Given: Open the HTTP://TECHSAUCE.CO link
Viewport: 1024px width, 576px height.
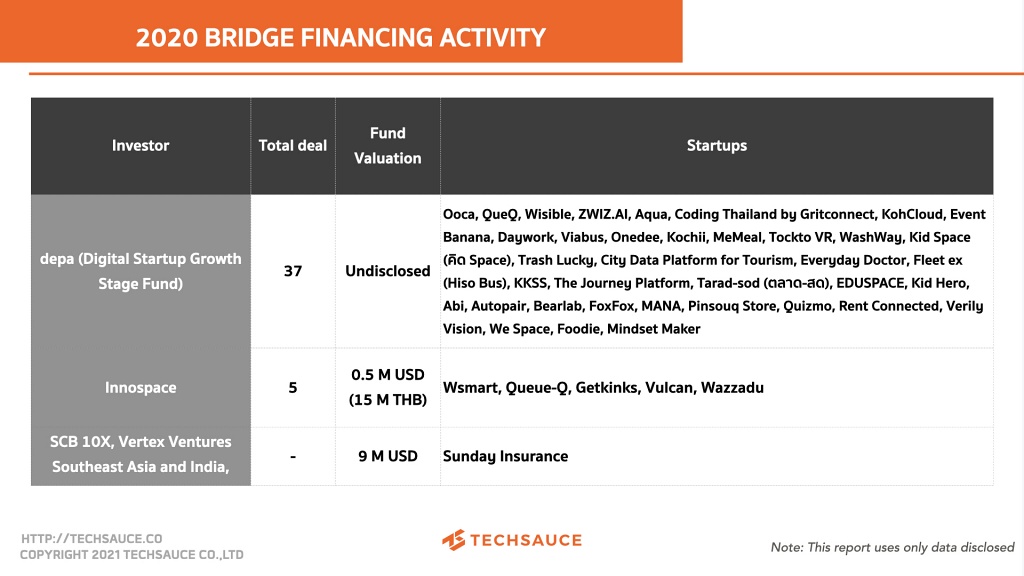Looking at the screenshot, I should coord(92,538).
